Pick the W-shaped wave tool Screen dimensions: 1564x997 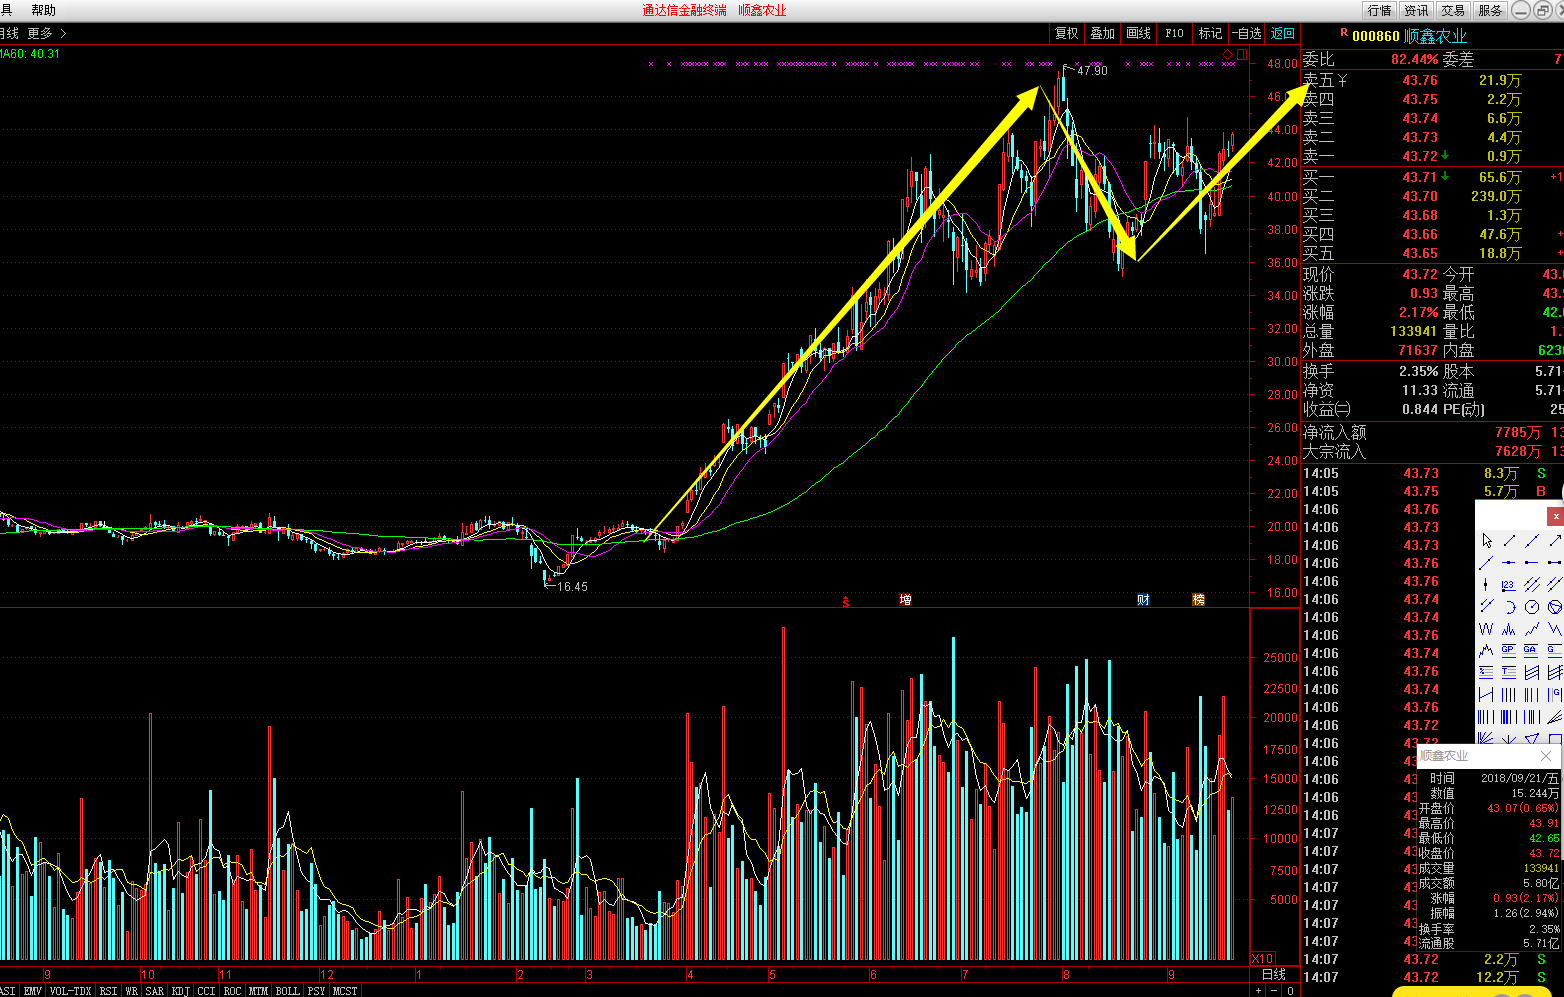(1486, 629)
